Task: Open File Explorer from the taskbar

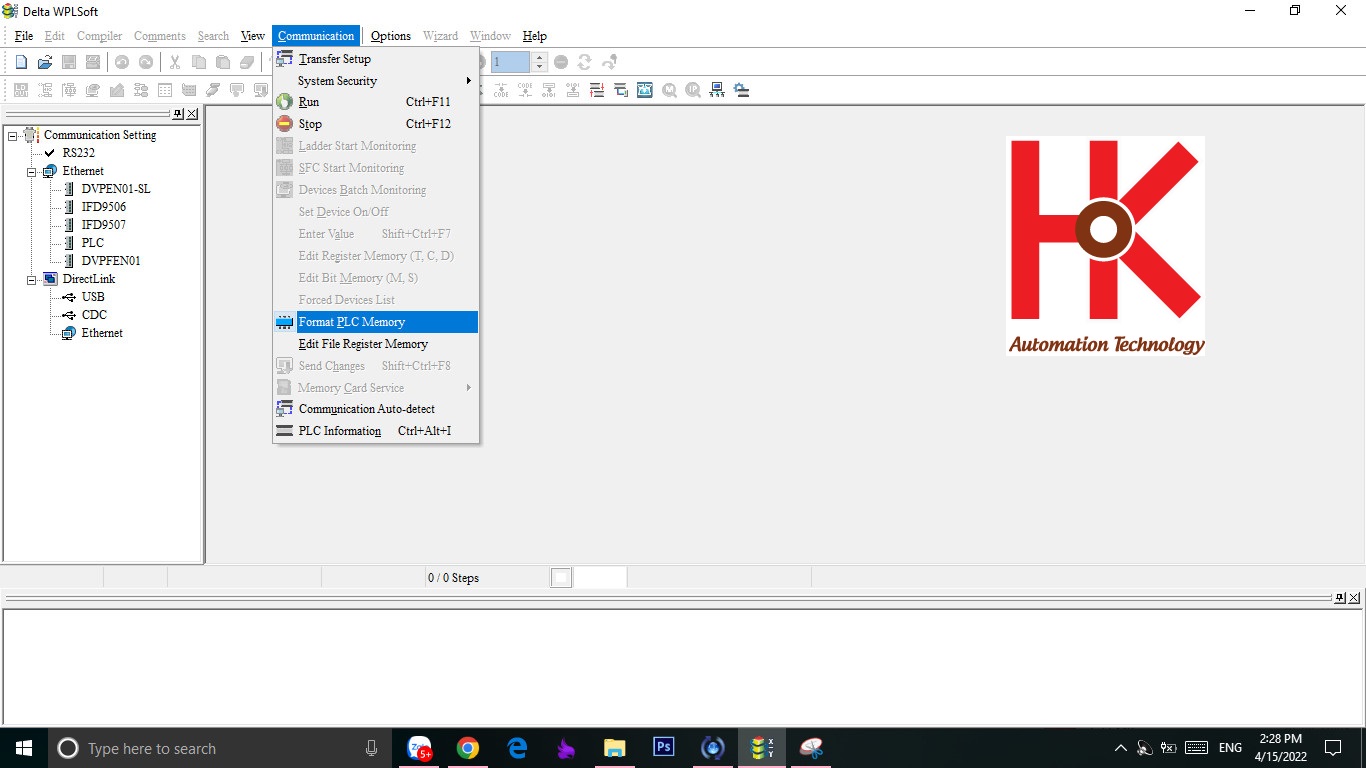Action: pos(614,748)
